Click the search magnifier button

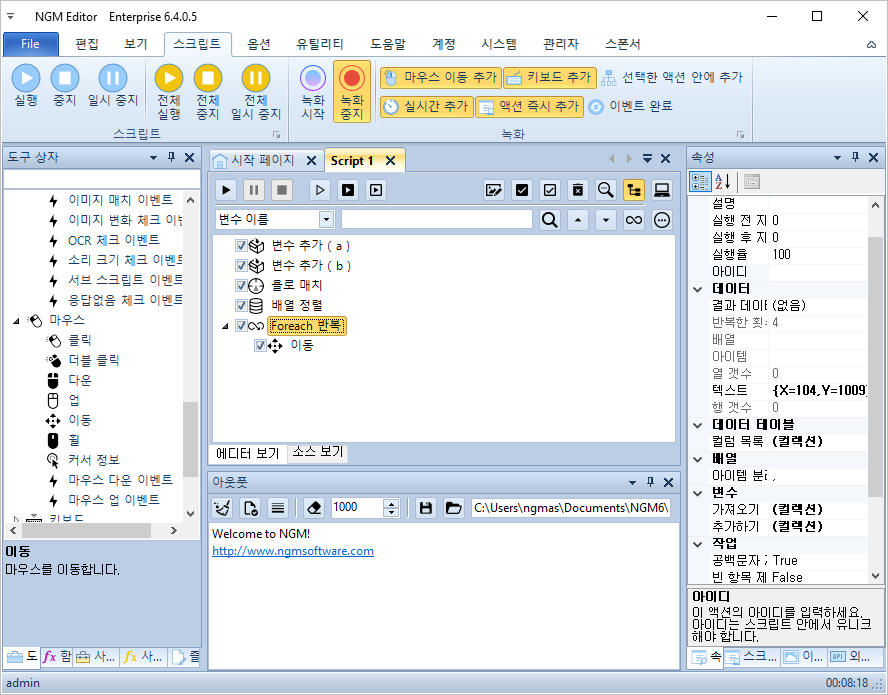[549, 220]
